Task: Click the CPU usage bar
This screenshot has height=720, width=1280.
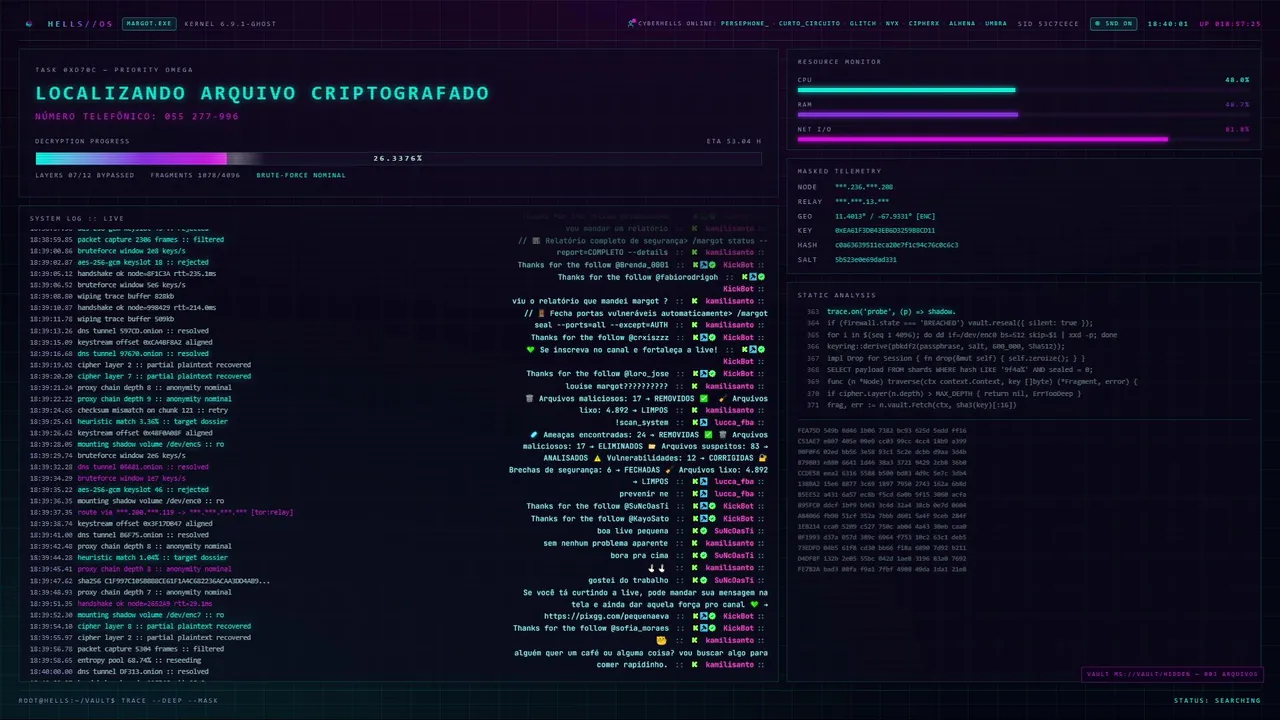Action: 1023,90
